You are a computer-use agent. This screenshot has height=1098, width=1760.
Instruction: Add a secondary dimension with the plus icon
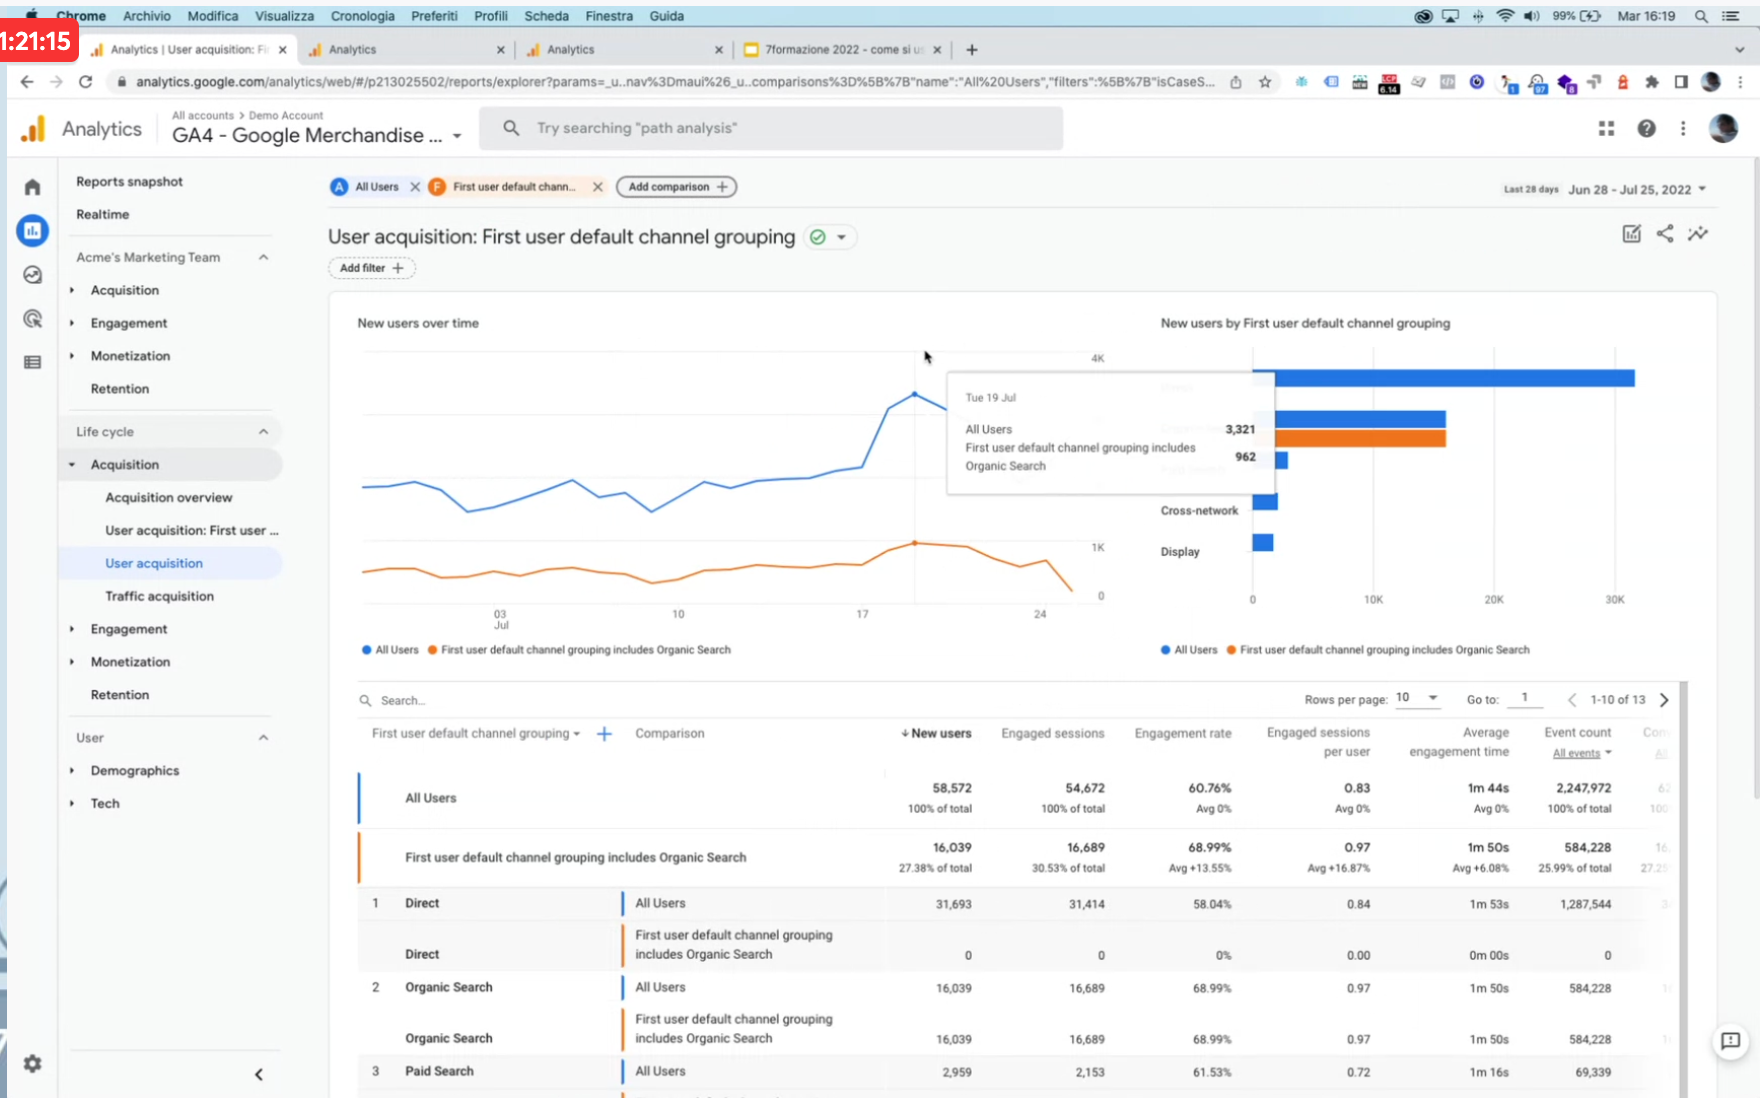click(x=604, y=734)
